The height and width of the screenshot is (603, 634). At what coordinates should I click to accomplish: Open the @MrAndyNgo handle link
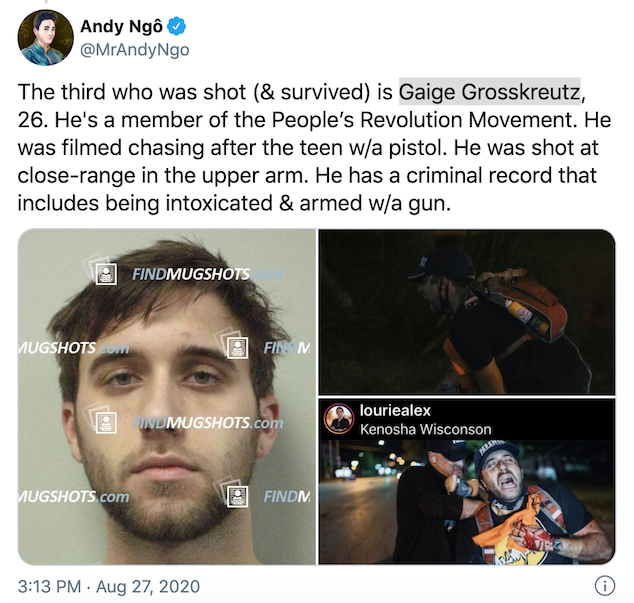[135, 50]
